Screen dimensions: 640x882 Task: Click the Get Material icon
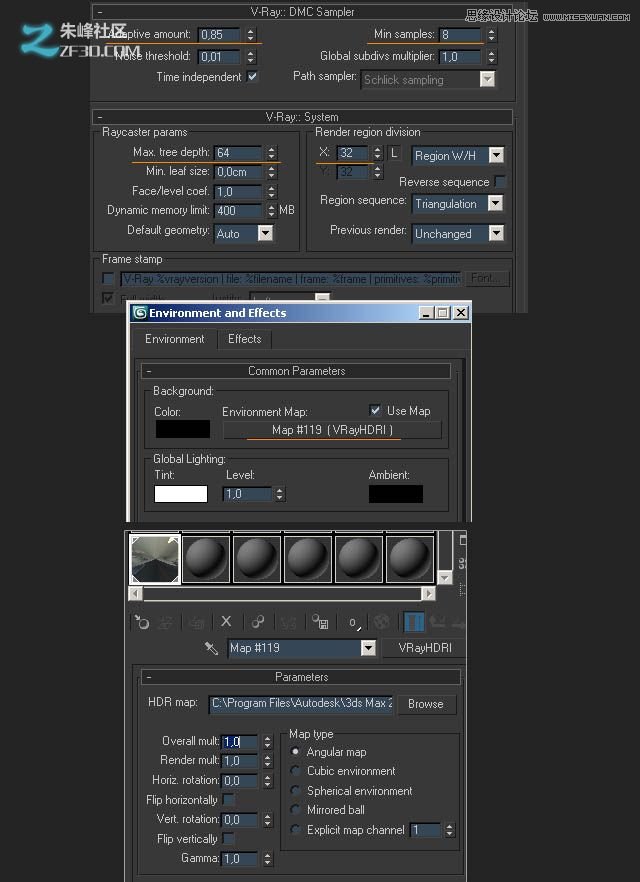click(141, 622)
